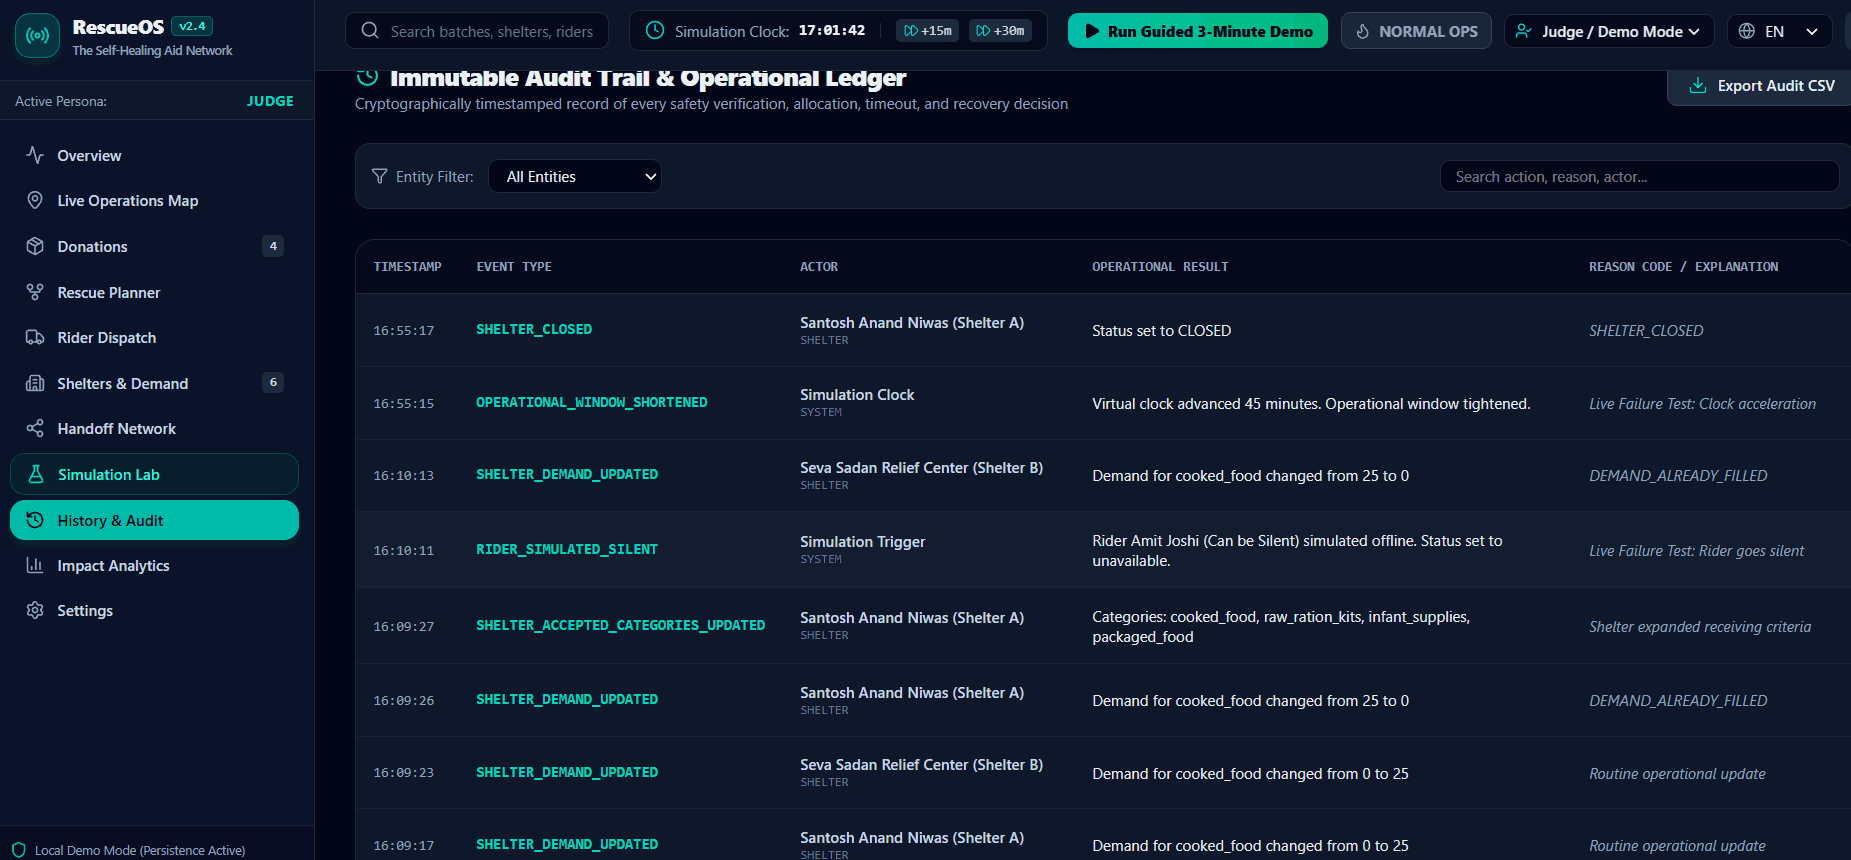The width and height of the screenshot is (1851, 860).
Task: Advance simulation clock by +15m
Action: pyautogui.click(x=928, y=31)
